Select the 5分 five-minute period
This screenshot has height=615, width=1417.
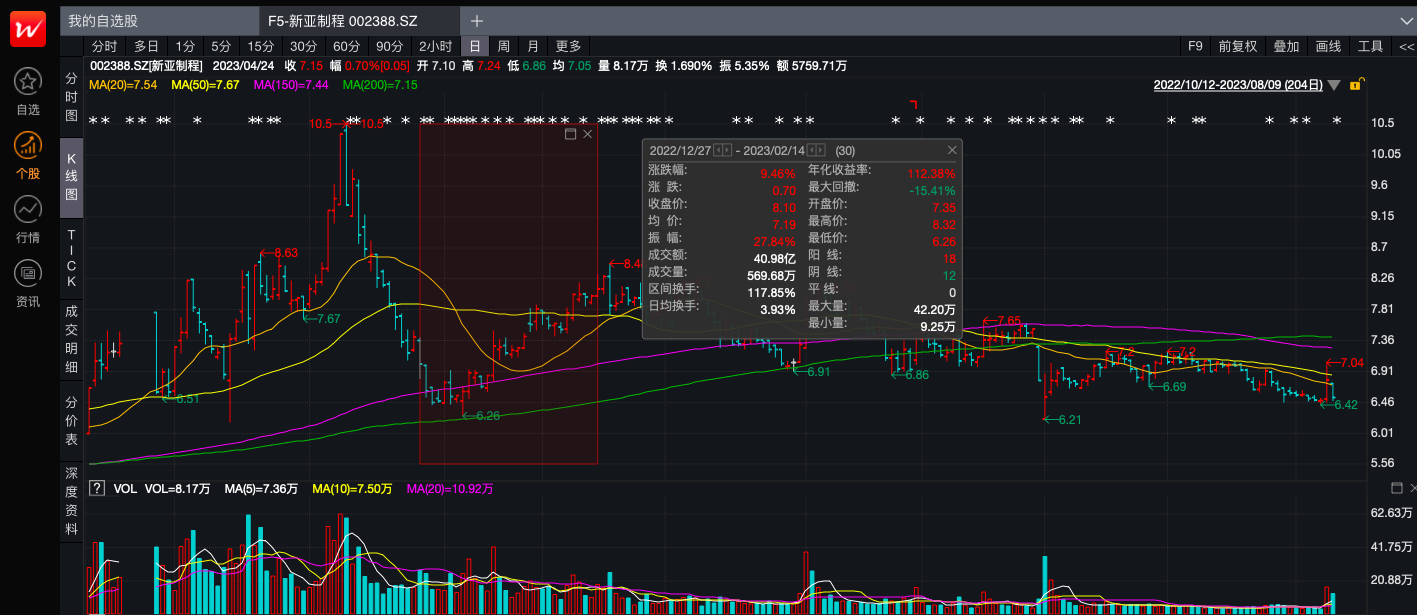[221, 47]
